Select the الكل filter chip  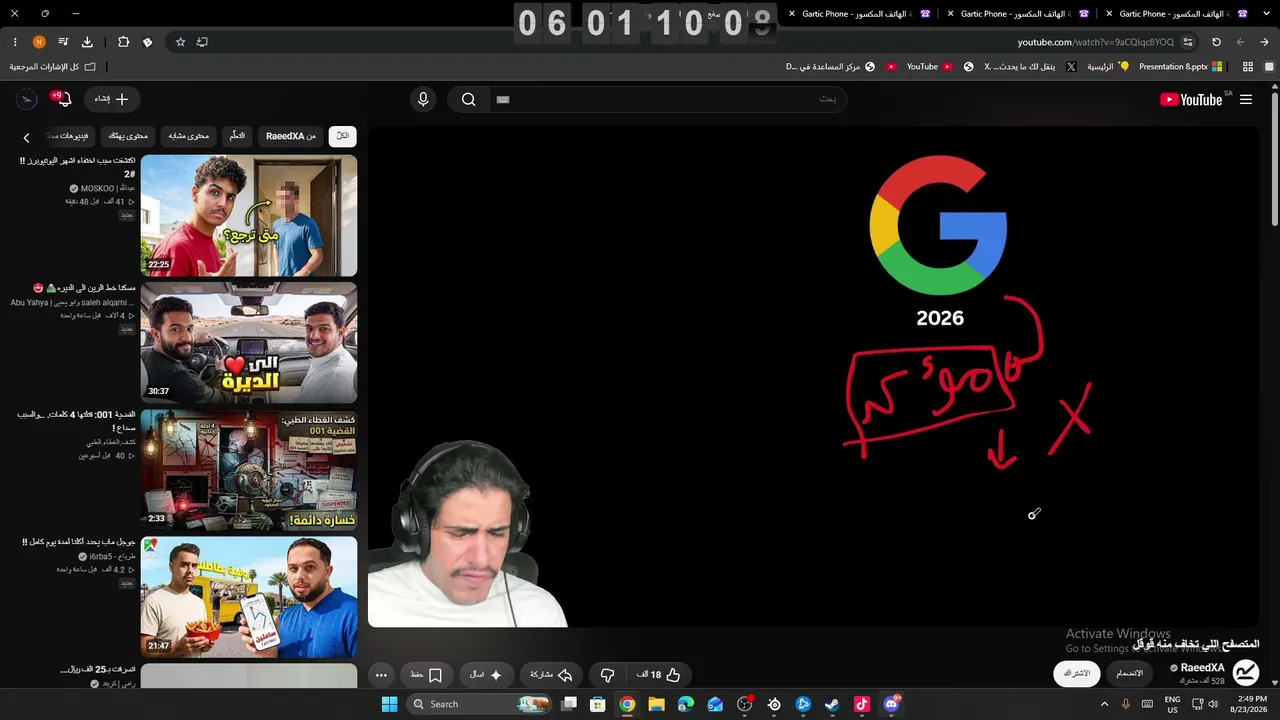click(342, 136)
